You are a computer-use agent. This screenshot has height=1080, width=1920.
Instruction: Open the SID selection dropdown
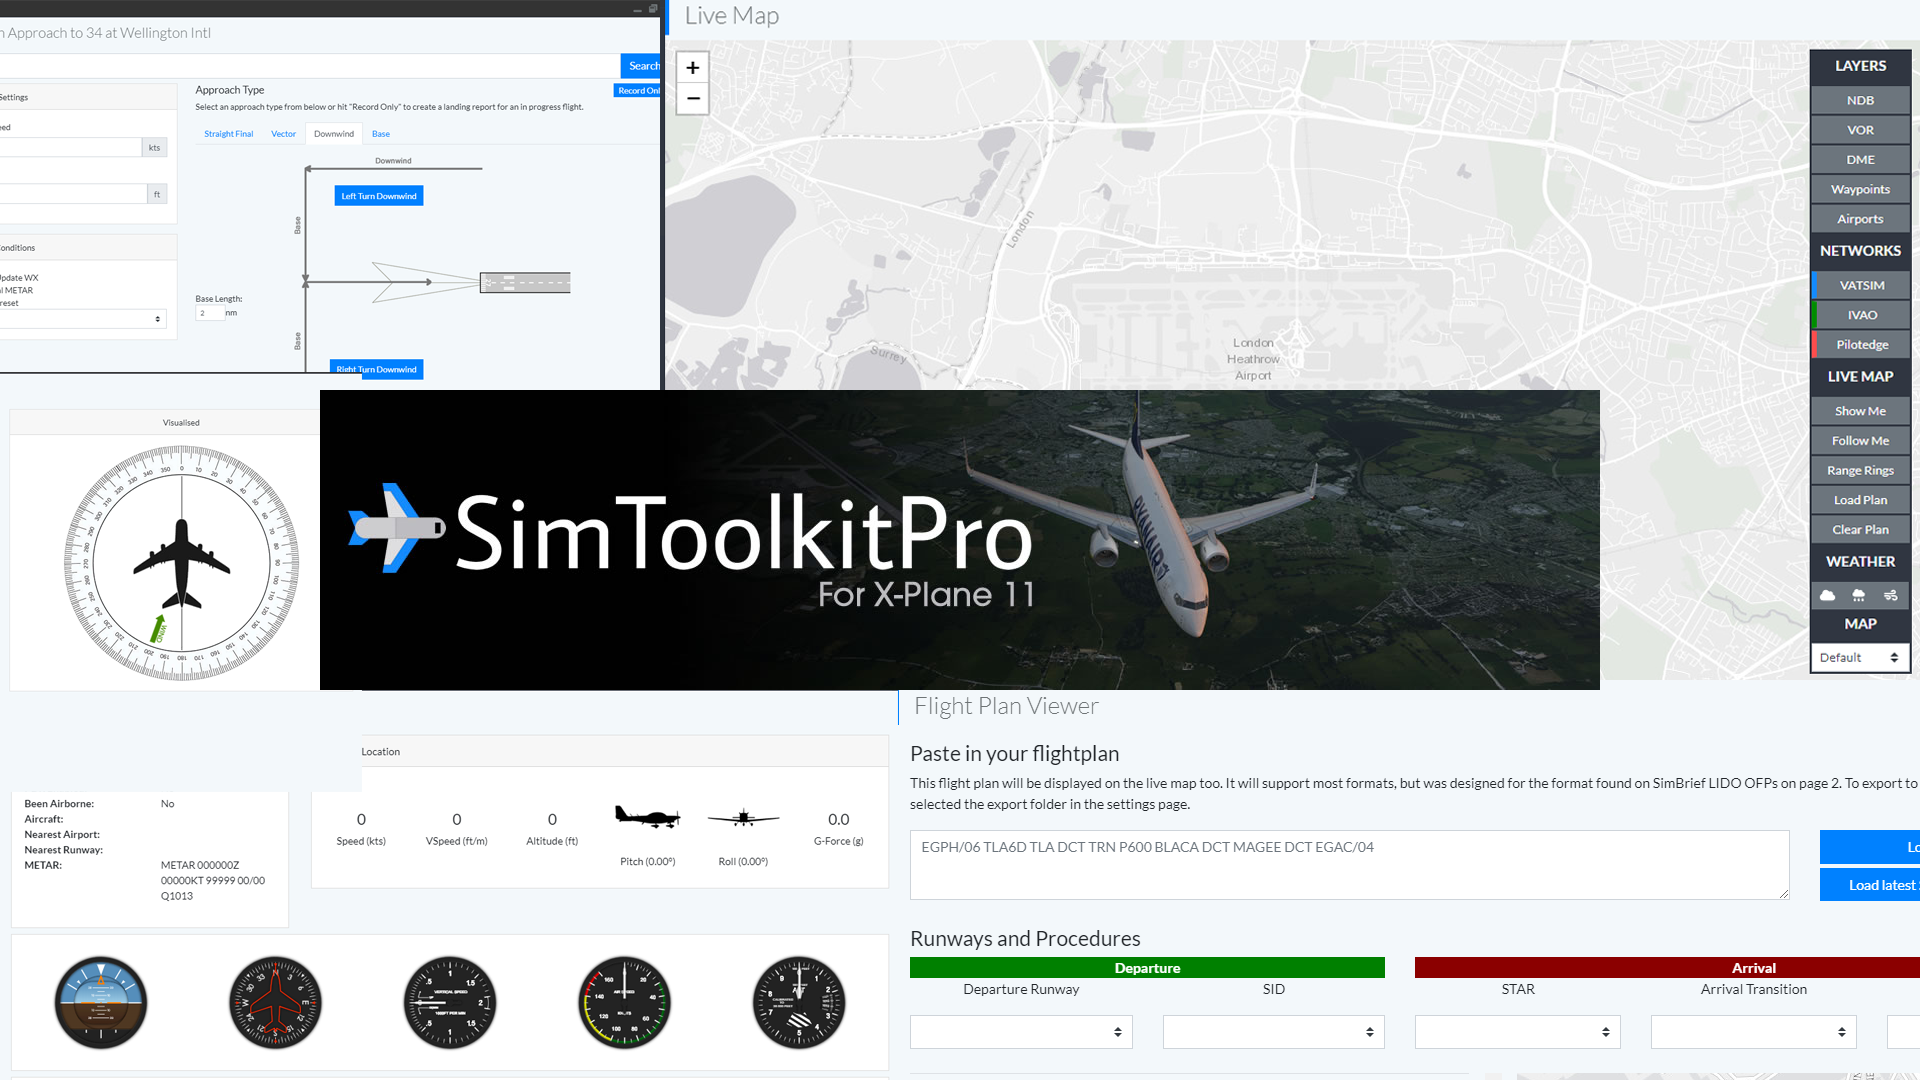click(1273, 1031)
